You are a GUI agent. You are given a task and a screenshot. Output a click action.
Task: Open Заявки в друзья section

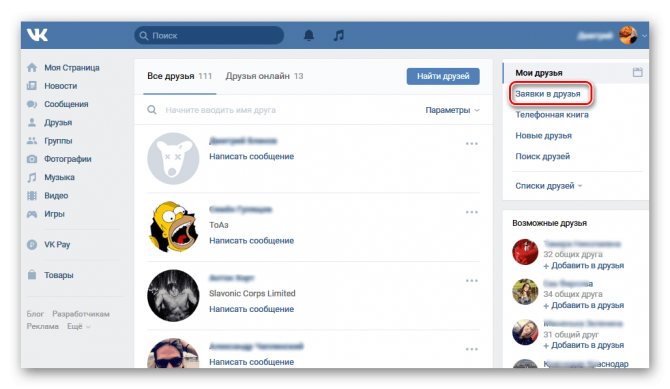(x=548, y=94)
